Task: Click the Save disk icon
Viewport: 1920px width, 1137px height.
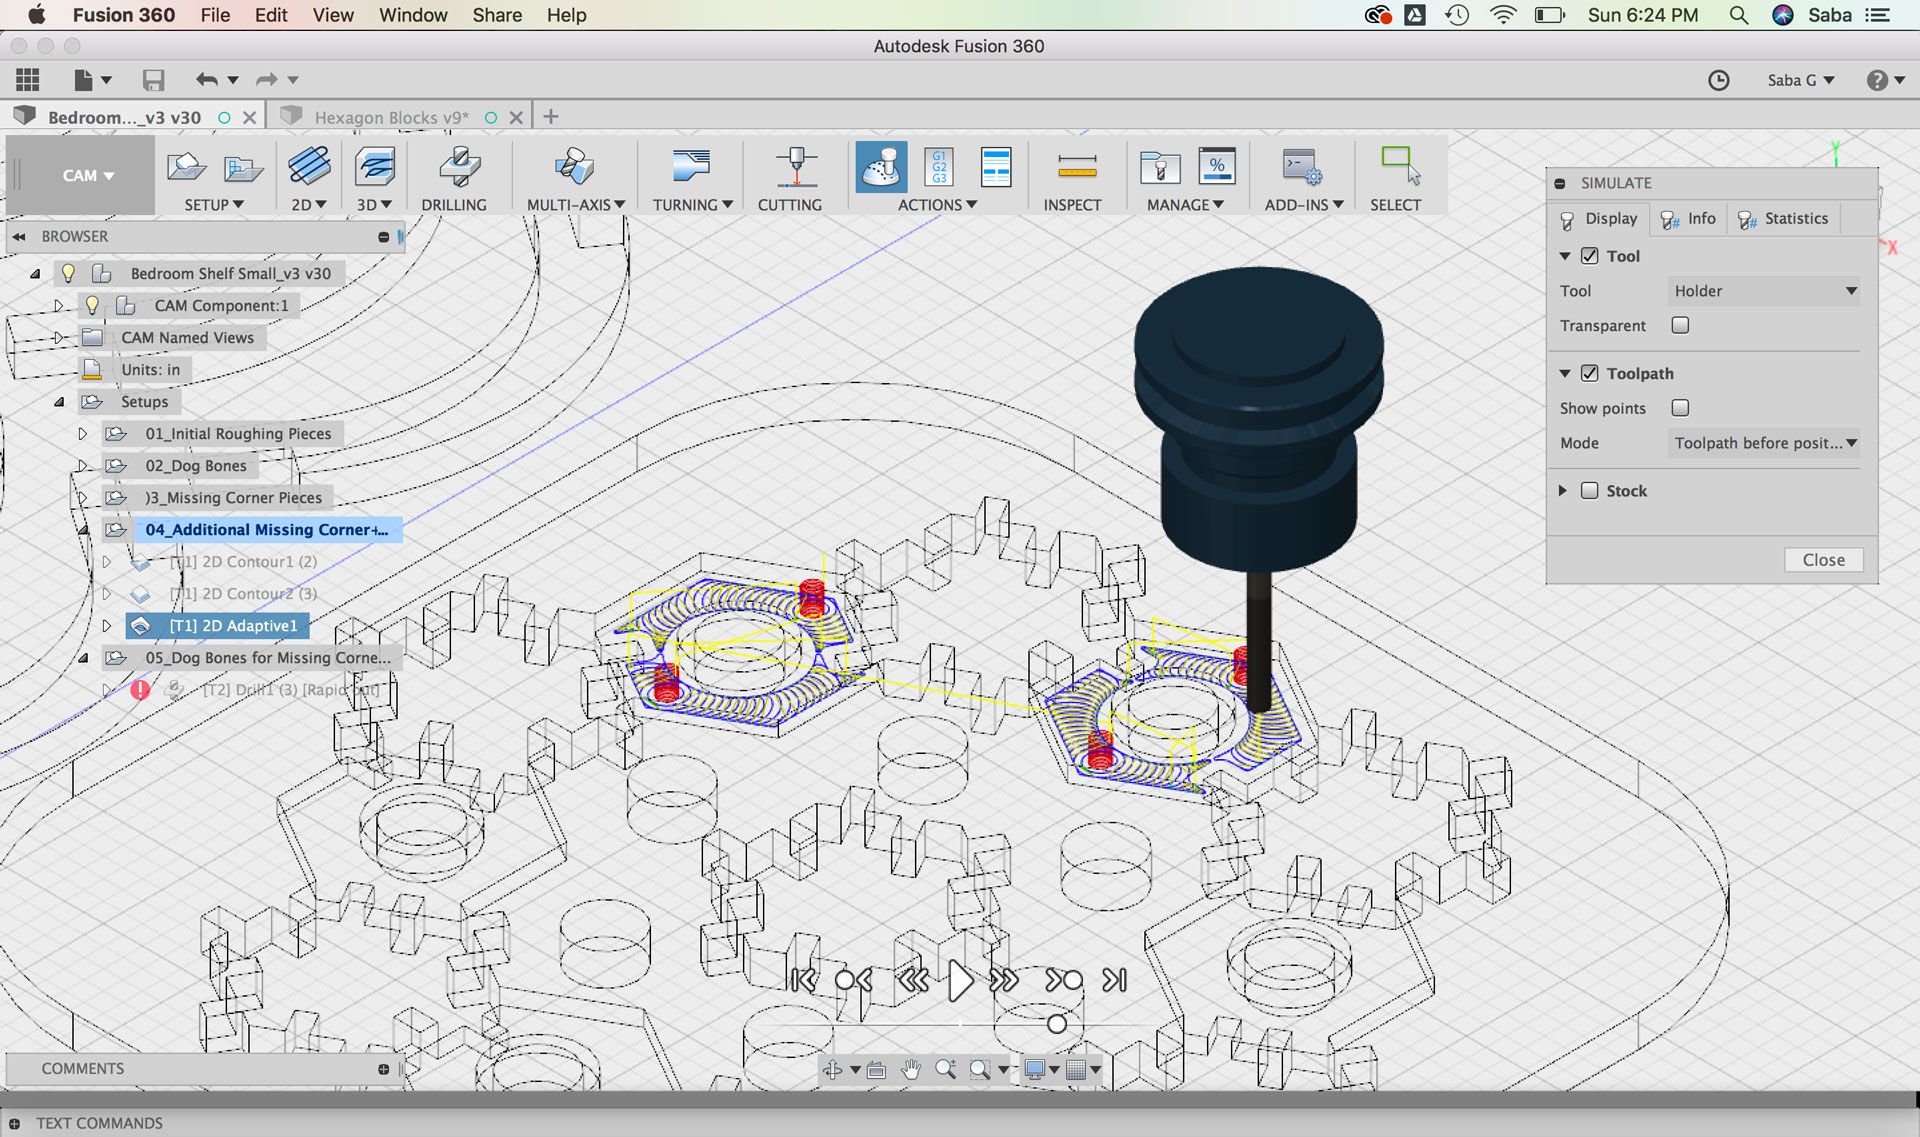Action: (153, 80)
